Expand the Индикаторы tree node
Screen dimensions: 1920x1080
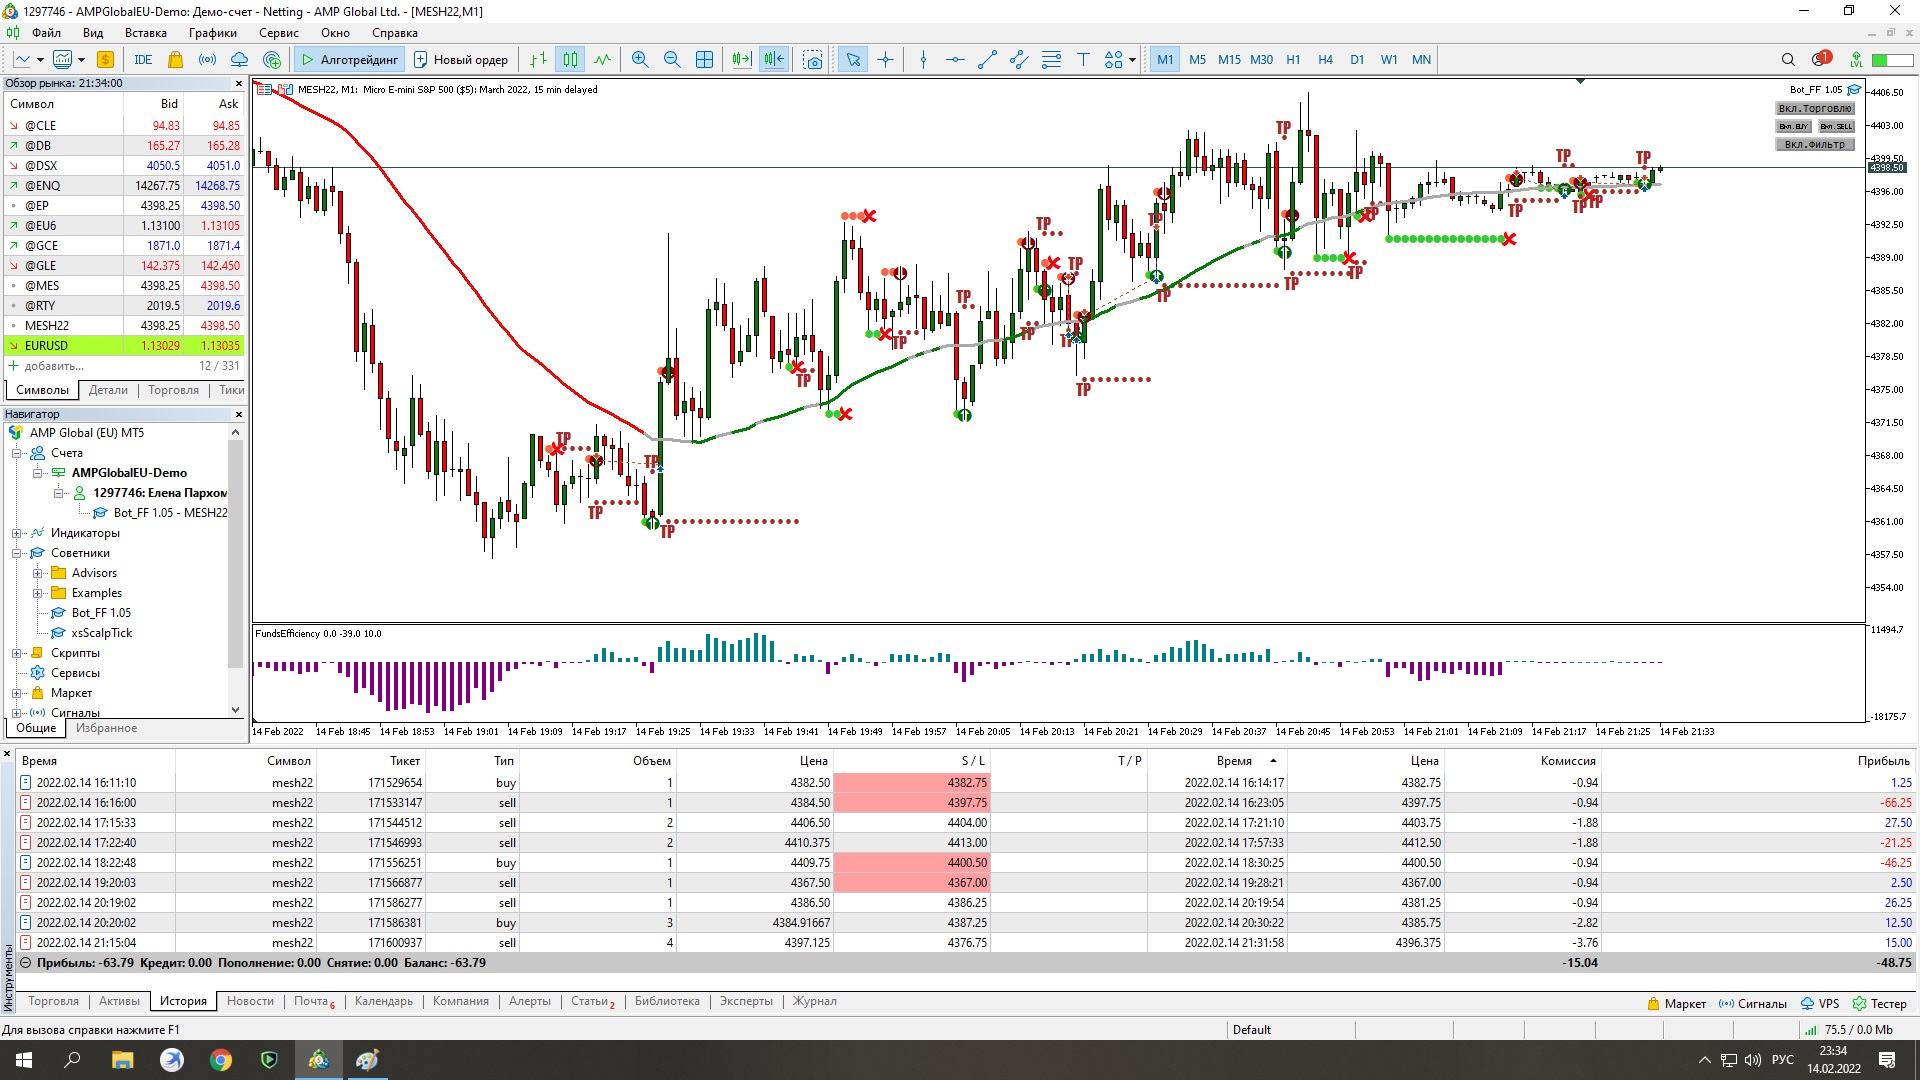click(x=17, y=533)
